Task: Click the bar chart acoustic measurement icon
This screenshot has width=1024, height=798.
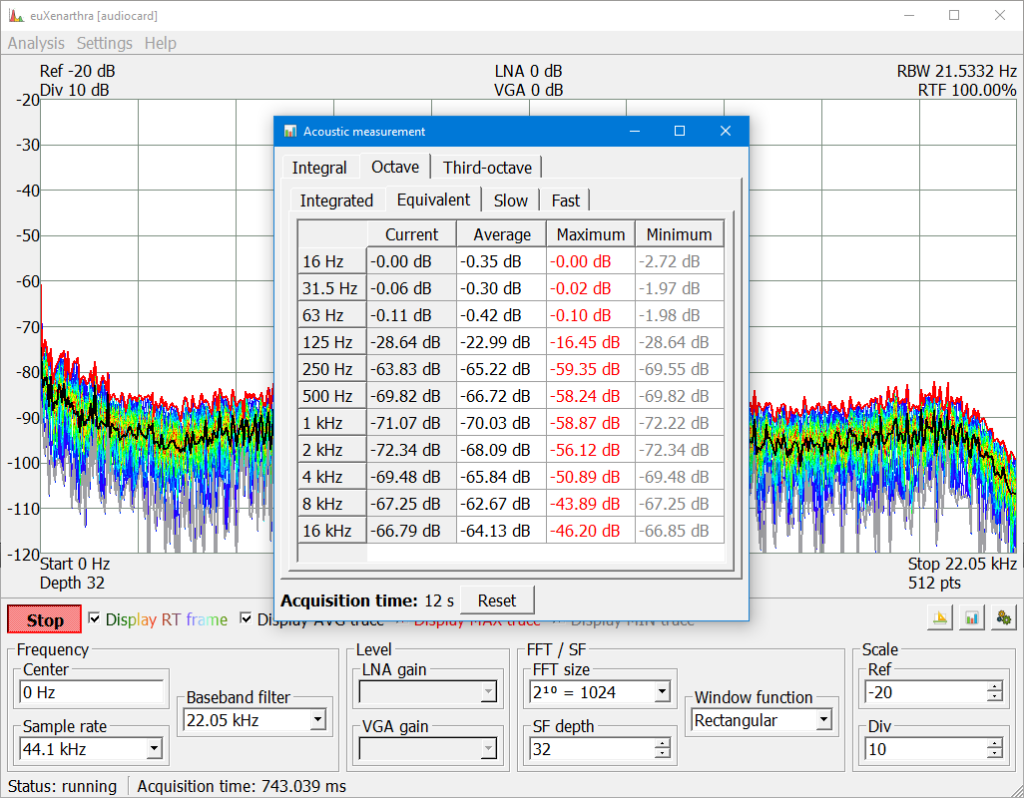Action: [972, 618]
